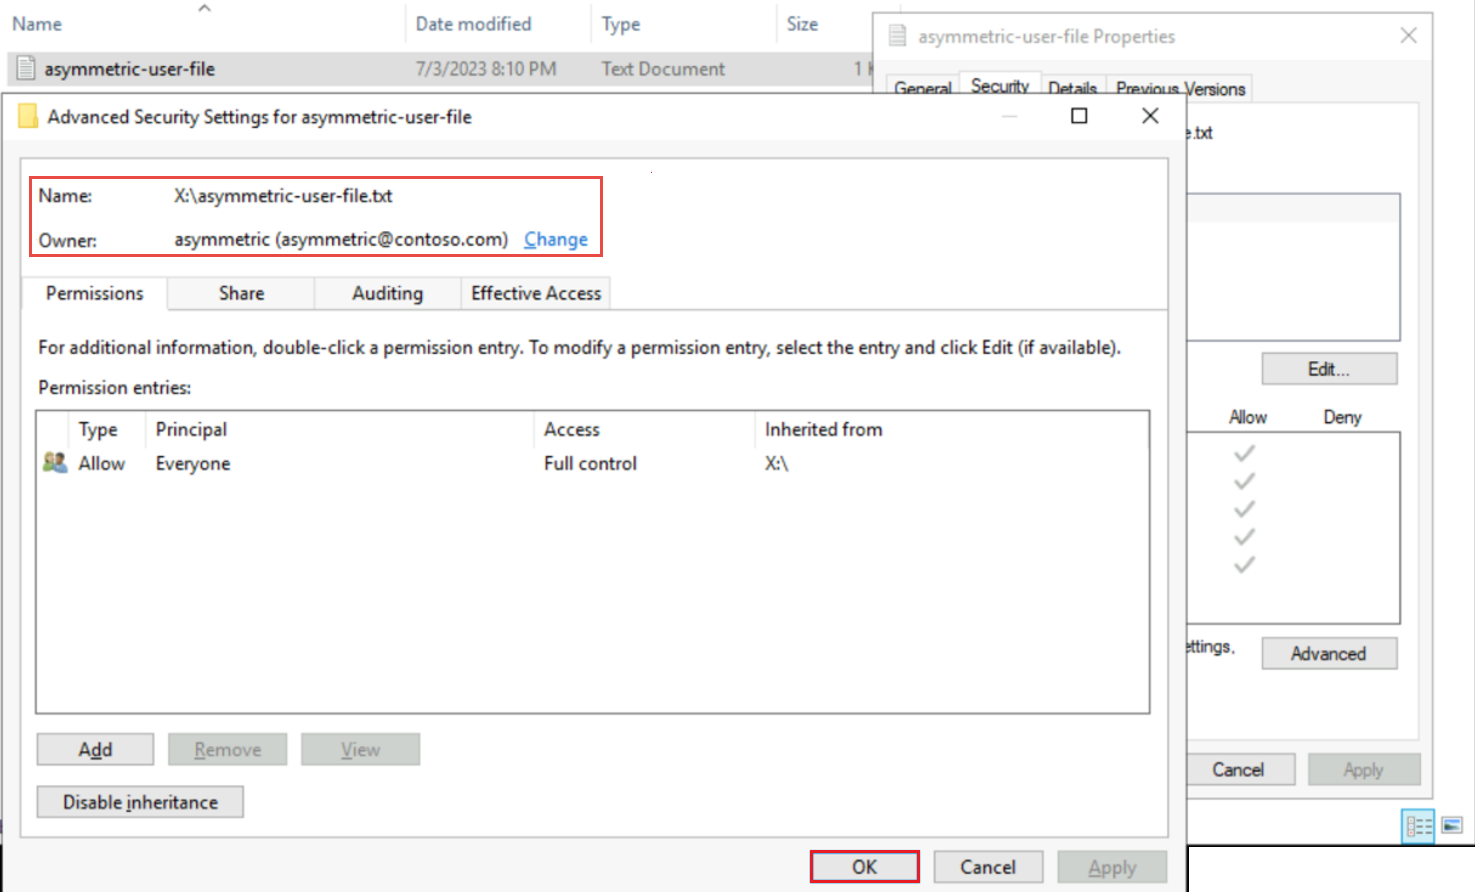The width and height of the screenshot is (1475, 892).
Task: Select the Details tab in Properties window
Action: click(x=1072, y=88)
